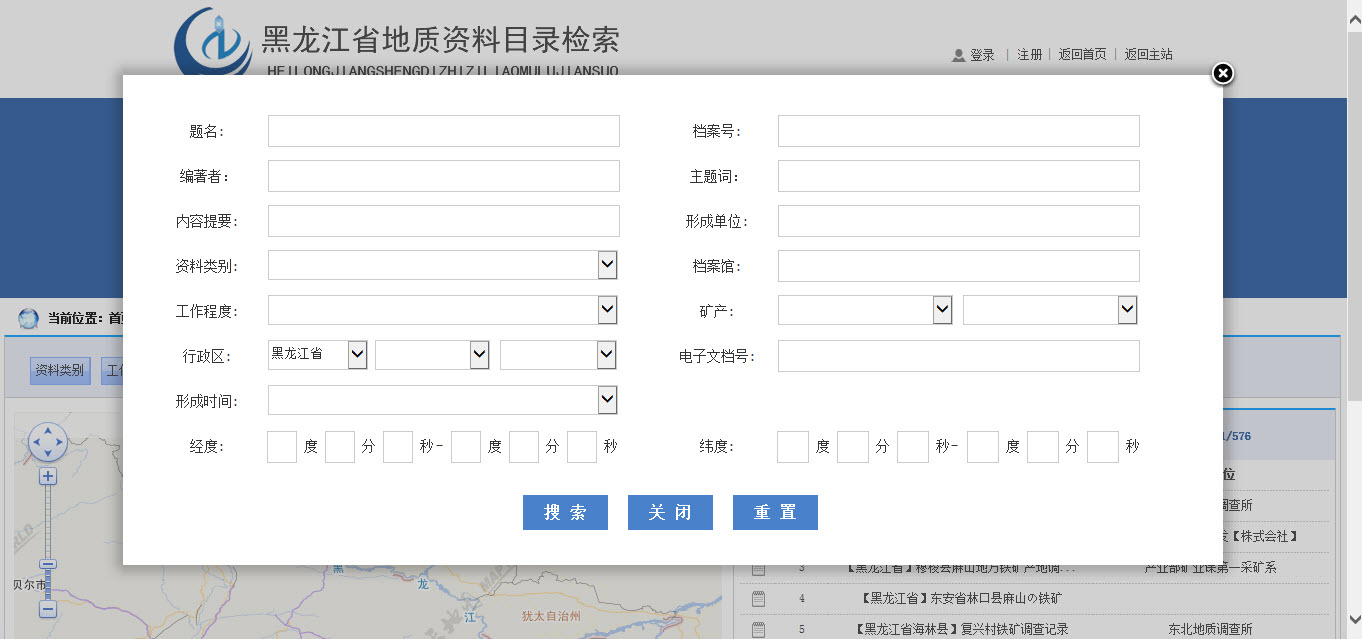Expand the 资料类别 dropdown in the form

click(x=607, y=265)
